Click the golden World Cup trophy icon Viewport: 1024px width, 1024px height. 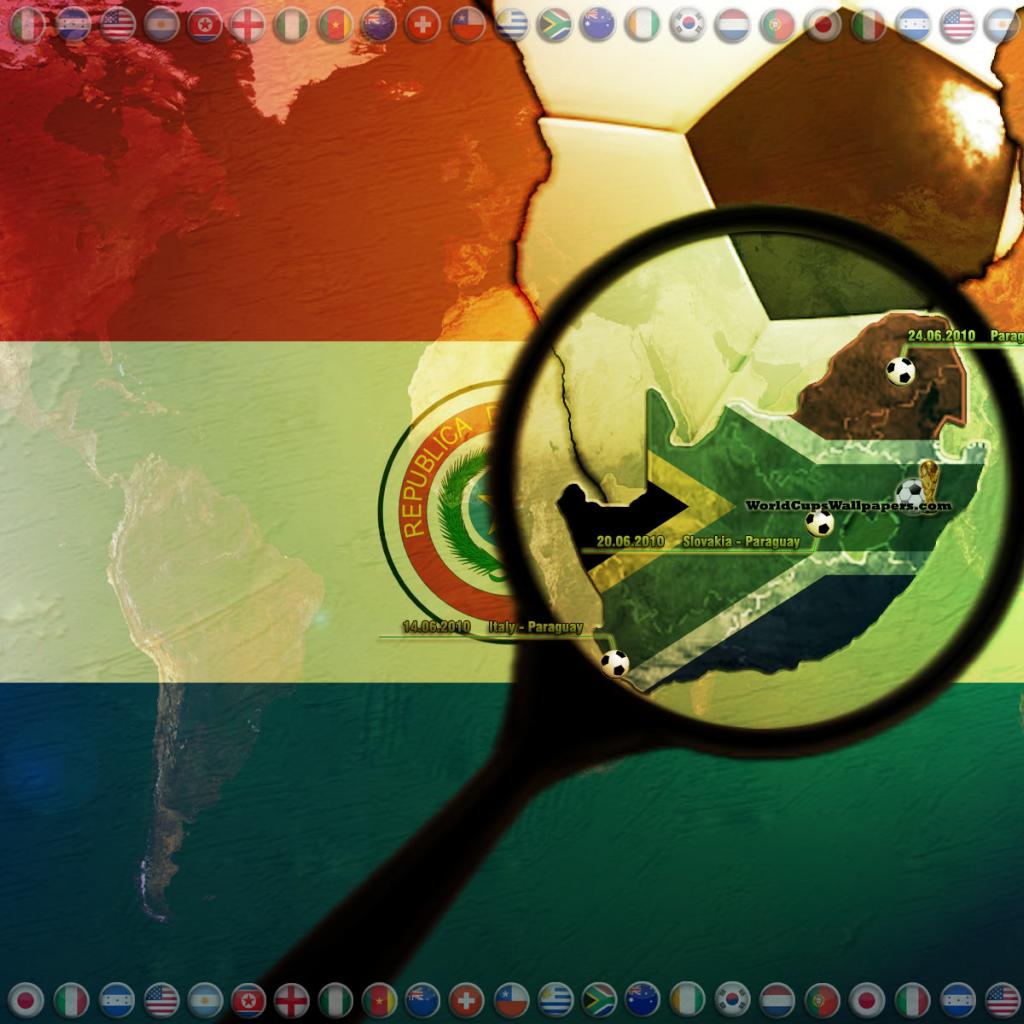930,482
